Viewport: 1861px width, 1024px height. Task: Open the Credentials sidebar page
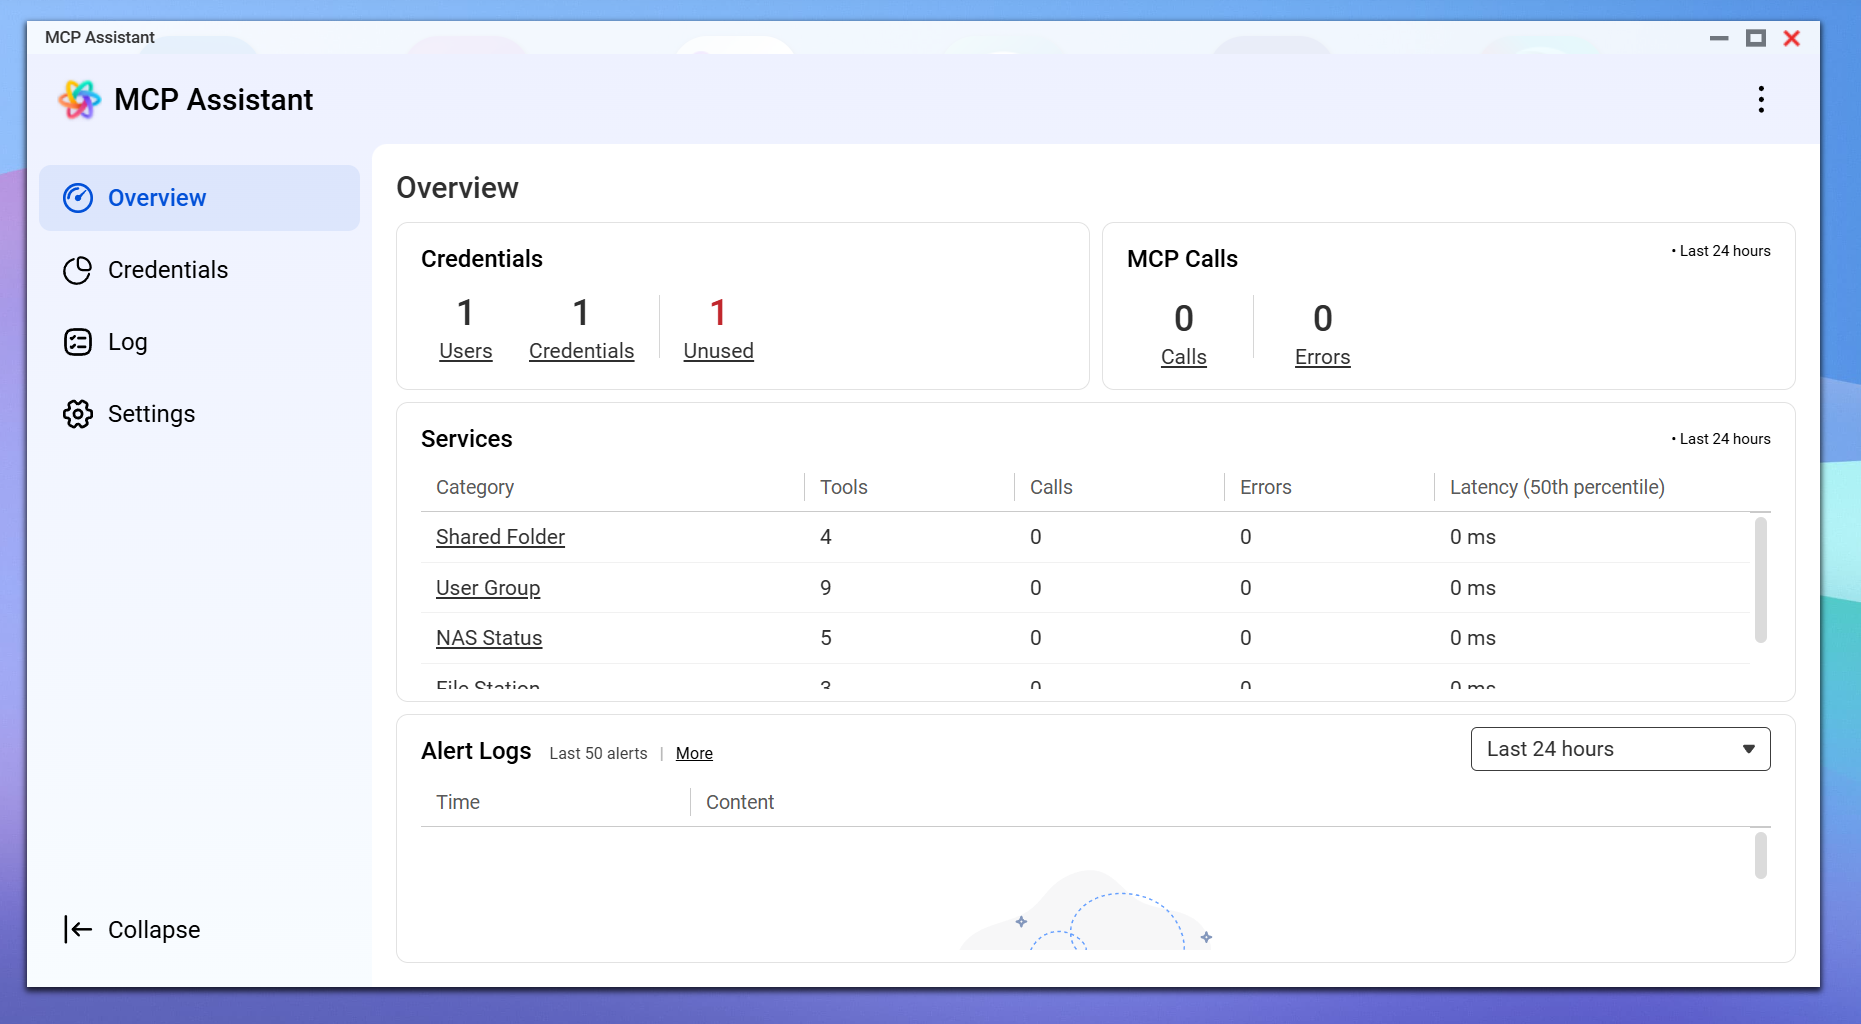click(x=167, y=270)
